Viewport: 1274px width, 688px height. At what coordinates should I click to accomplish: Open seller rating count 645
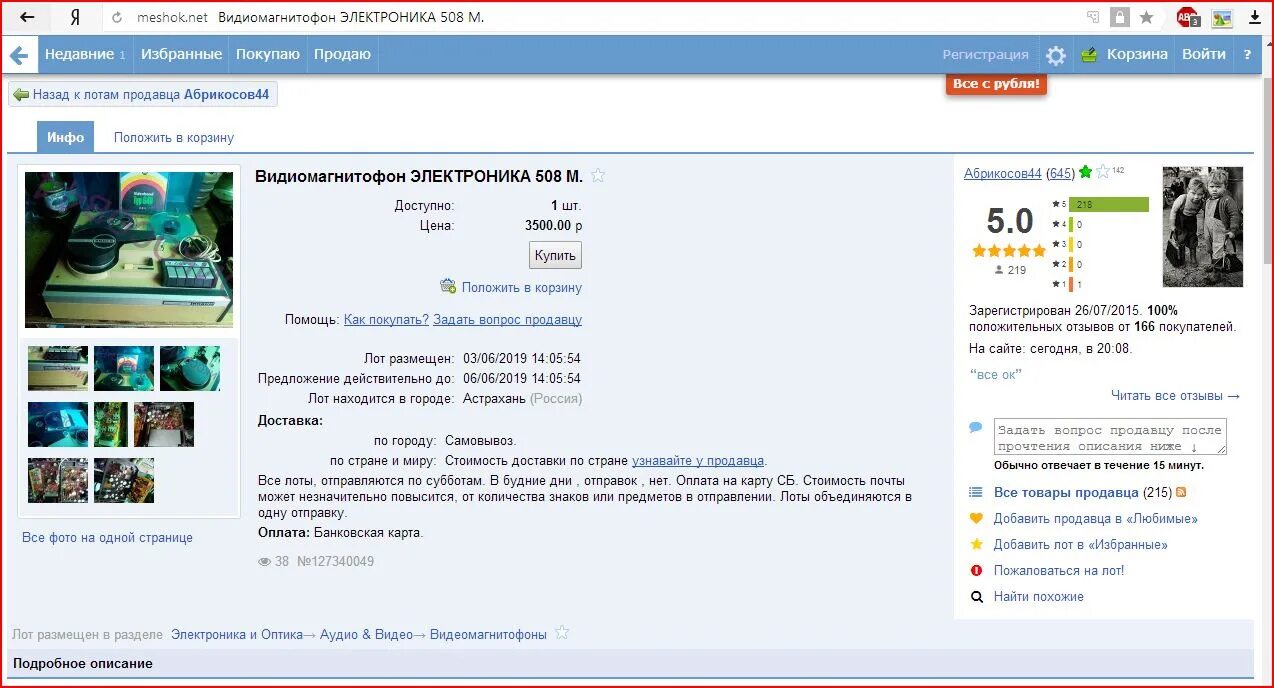(x=1060, y=173)
